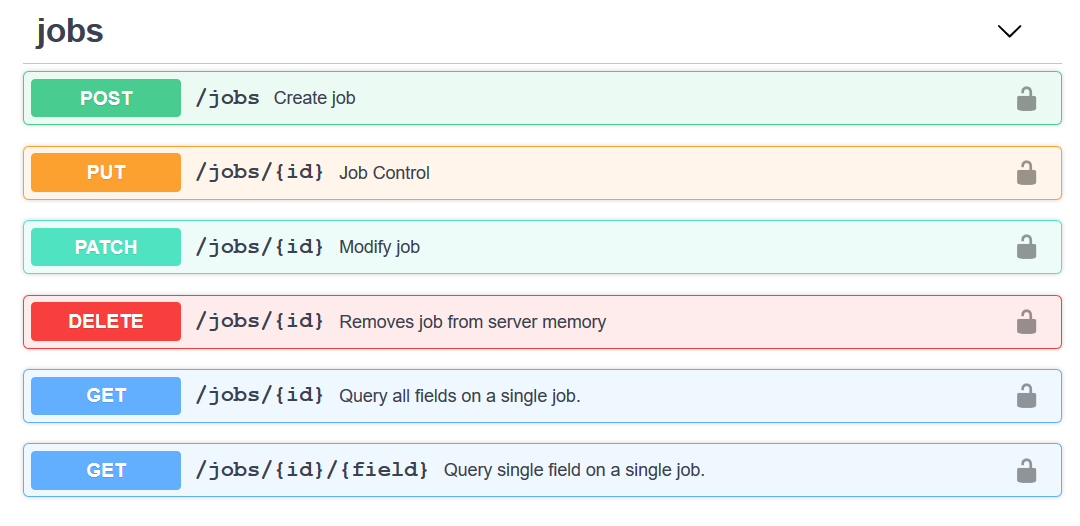This screenshot has width=1080, height=526.
Task: Click the red DELETE method badge
Action: pos(106,322)
